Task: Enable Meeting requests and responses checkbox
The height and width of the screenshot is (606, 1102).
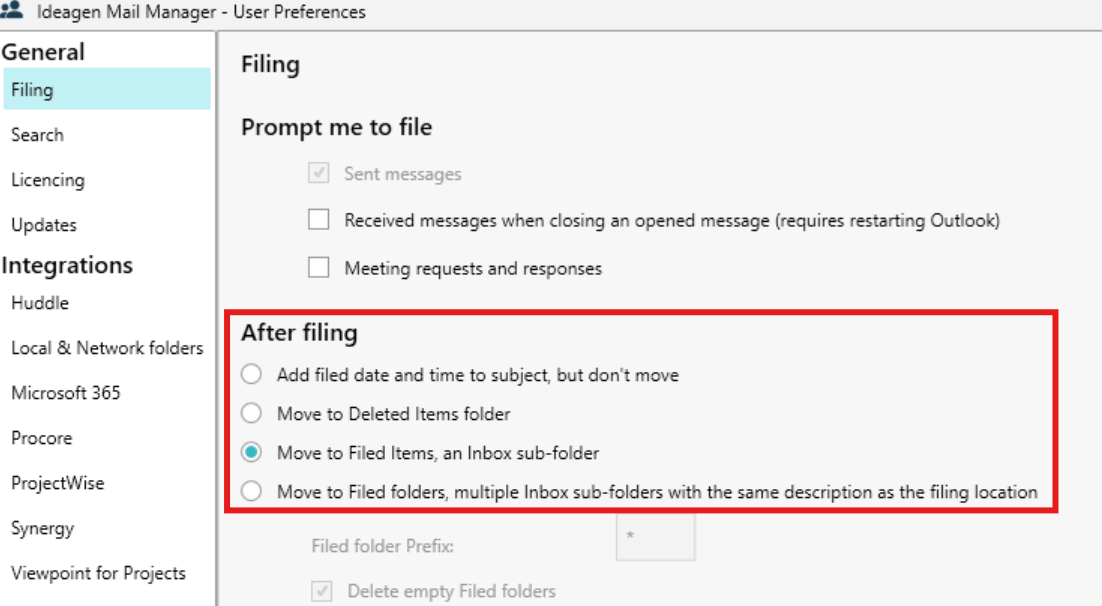Action: point(319,268)
